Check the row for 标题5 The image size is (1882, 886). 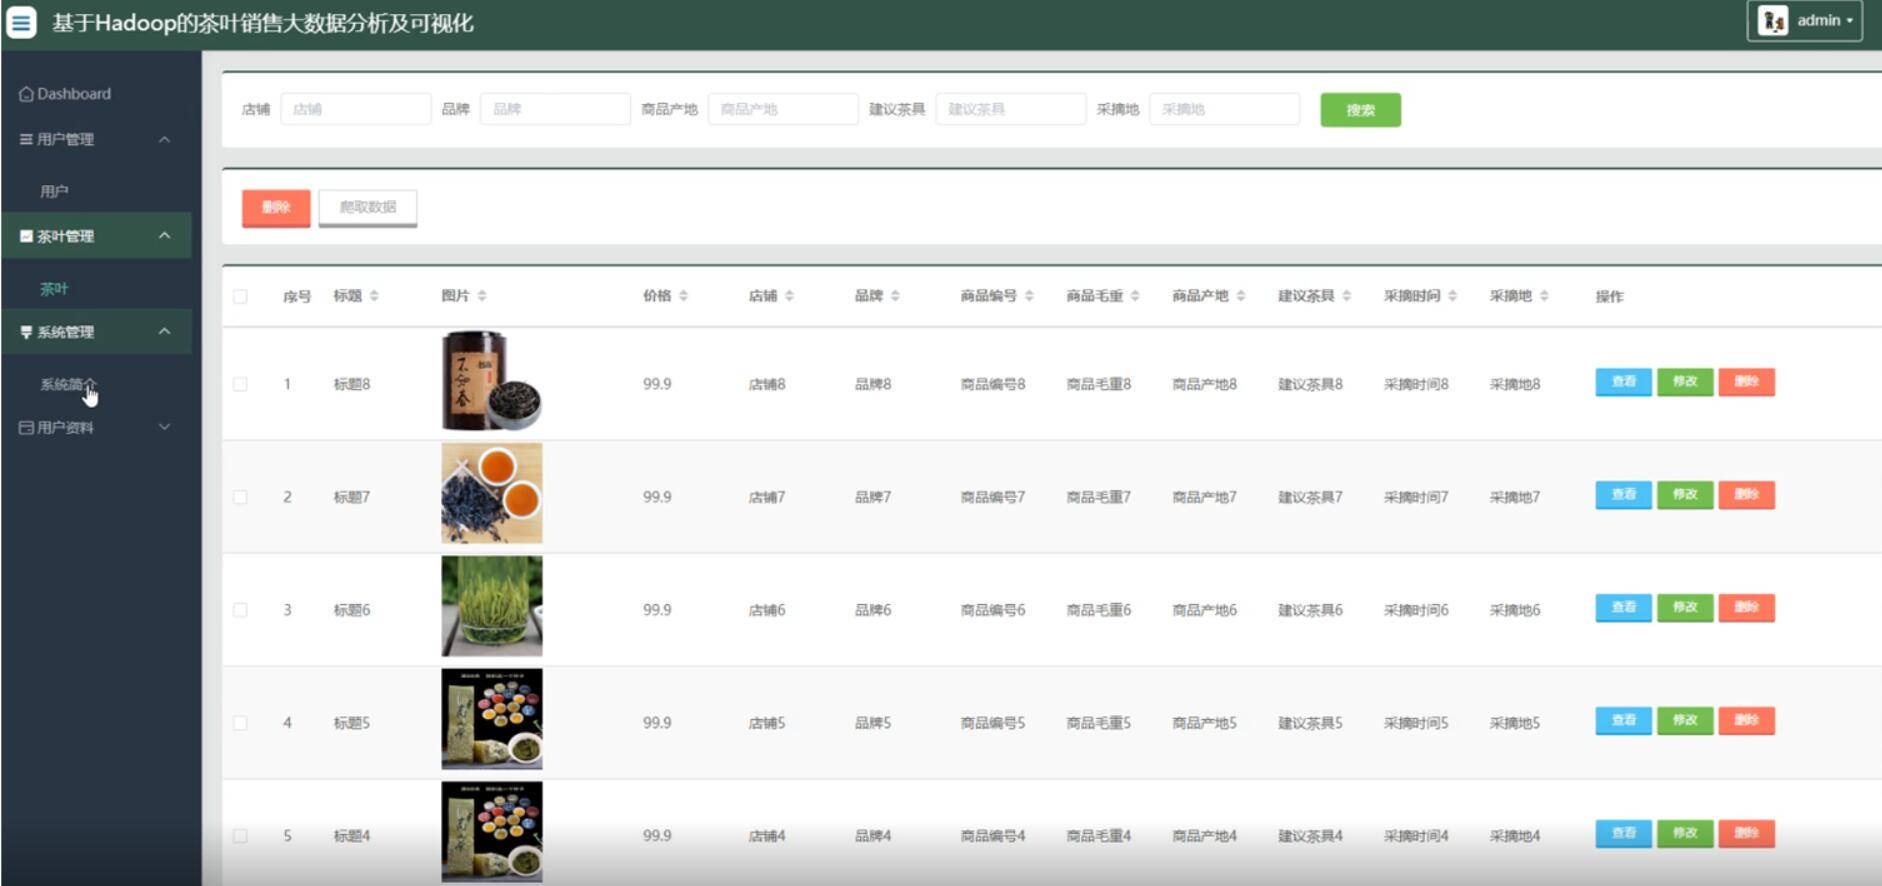coord(240,723)
